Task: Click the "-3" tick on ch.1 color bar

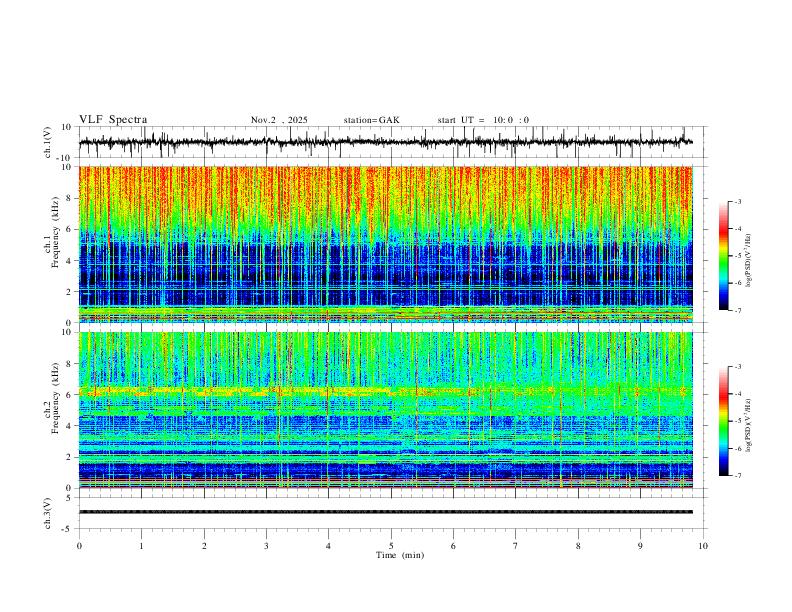Action: pyautogui.click(x=737, y=201)
